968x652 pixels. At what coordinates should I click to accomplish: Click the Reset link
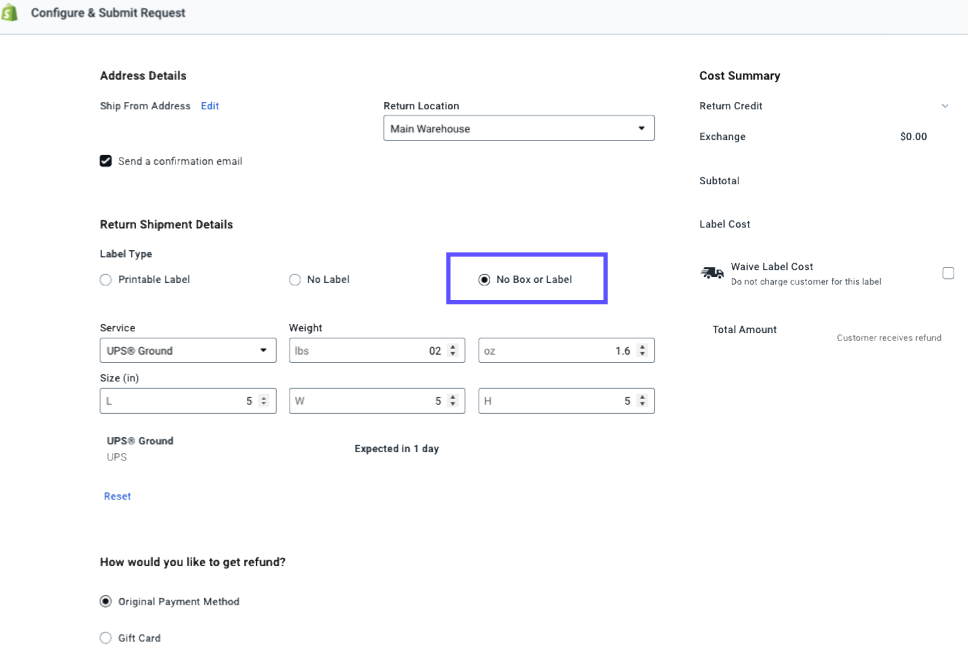click(117, 496)
